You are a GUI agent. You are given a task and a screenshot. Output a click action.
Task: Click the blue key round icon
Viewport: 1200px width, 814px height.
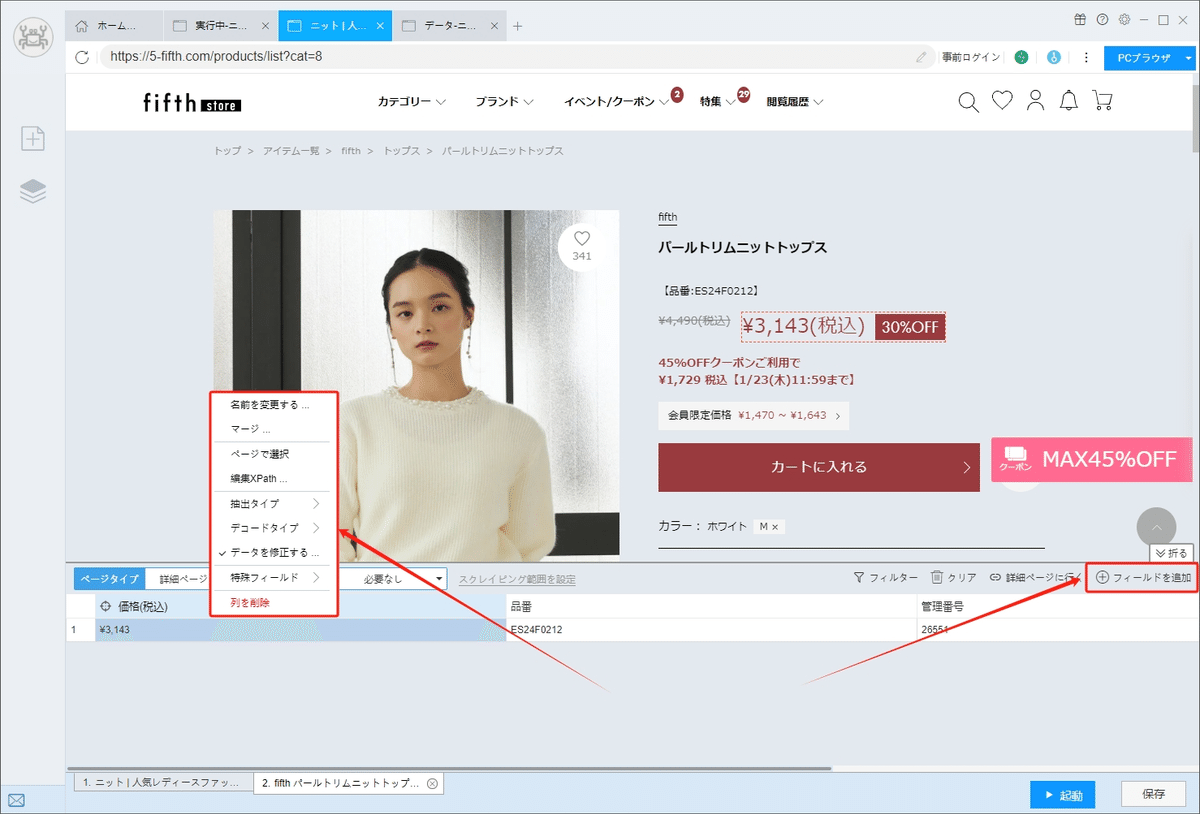(1053, 58)
